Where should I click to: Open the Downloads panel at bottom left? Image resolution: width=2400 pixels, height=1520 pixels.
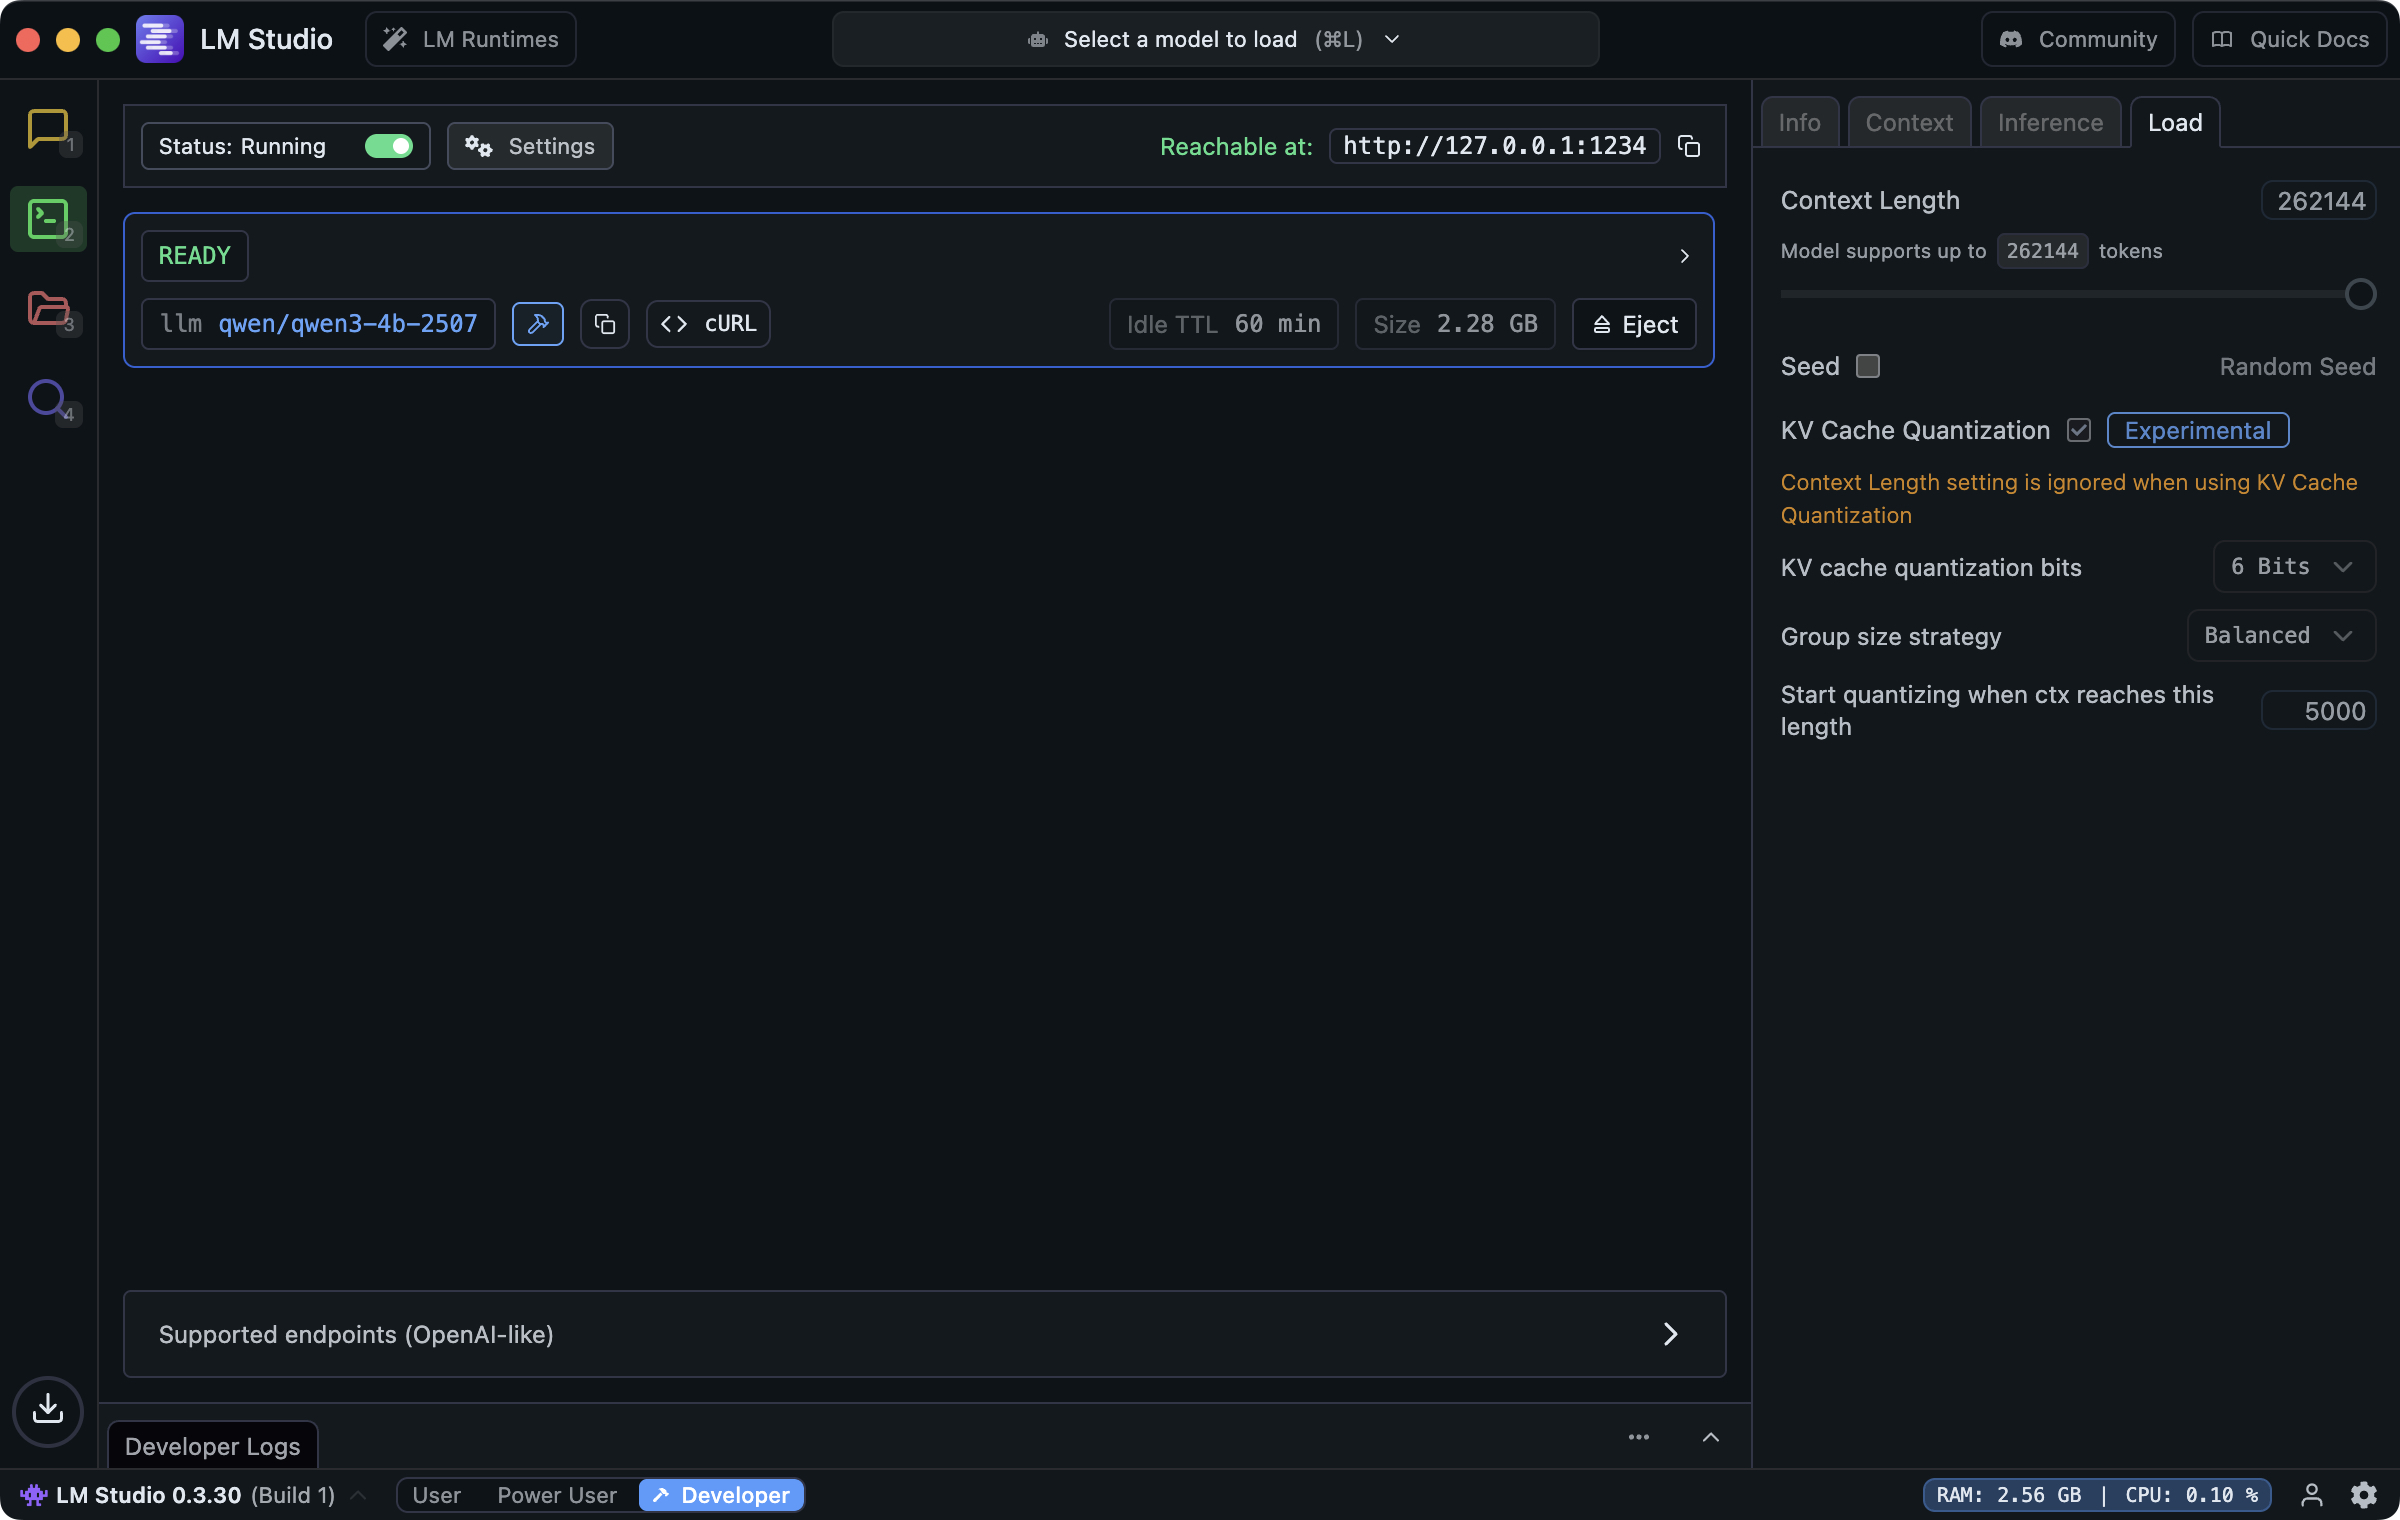47,1411
